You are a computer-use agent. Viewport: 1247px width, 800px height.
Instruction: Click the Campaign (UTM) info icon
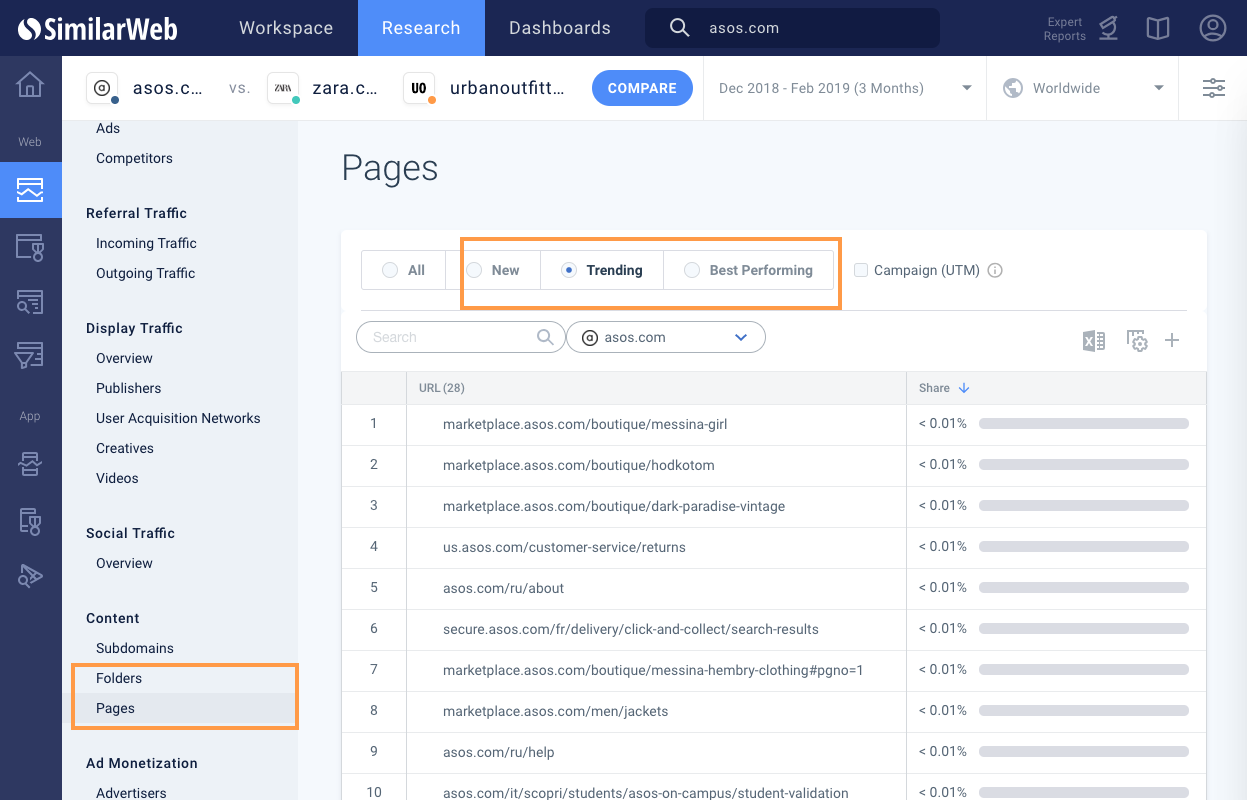pyautogui.click(x=995, y=270)
